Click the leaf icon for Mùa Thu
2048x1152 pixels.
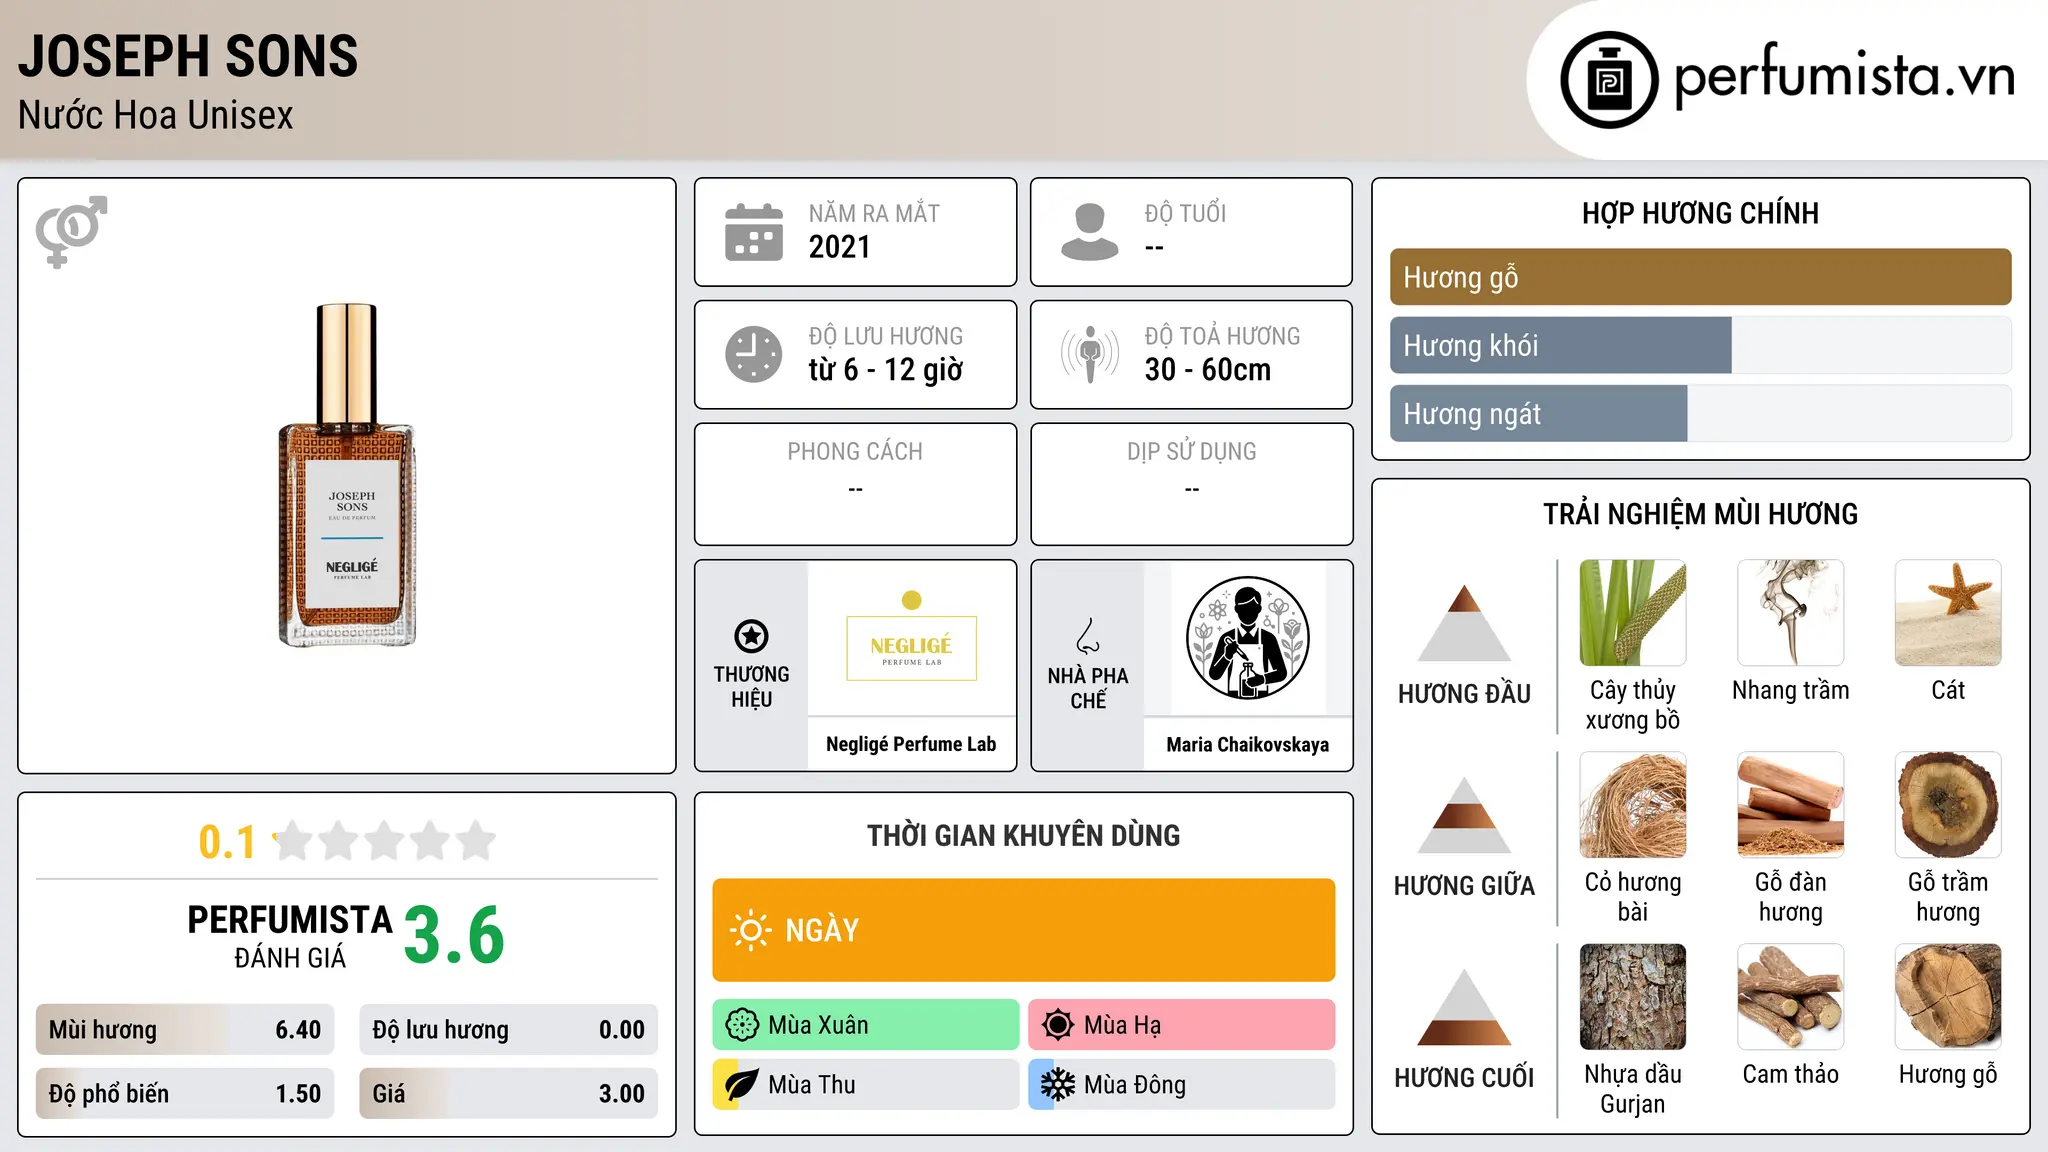742,1085
